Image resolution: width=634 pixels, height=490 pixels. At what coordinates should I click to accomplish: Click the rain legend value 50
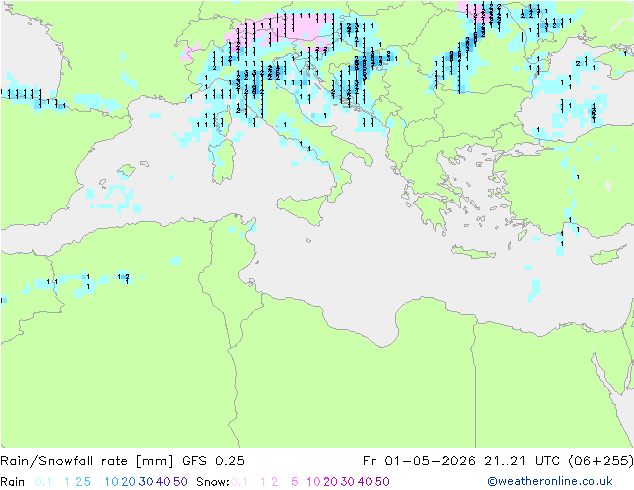[x=180, y=482]
